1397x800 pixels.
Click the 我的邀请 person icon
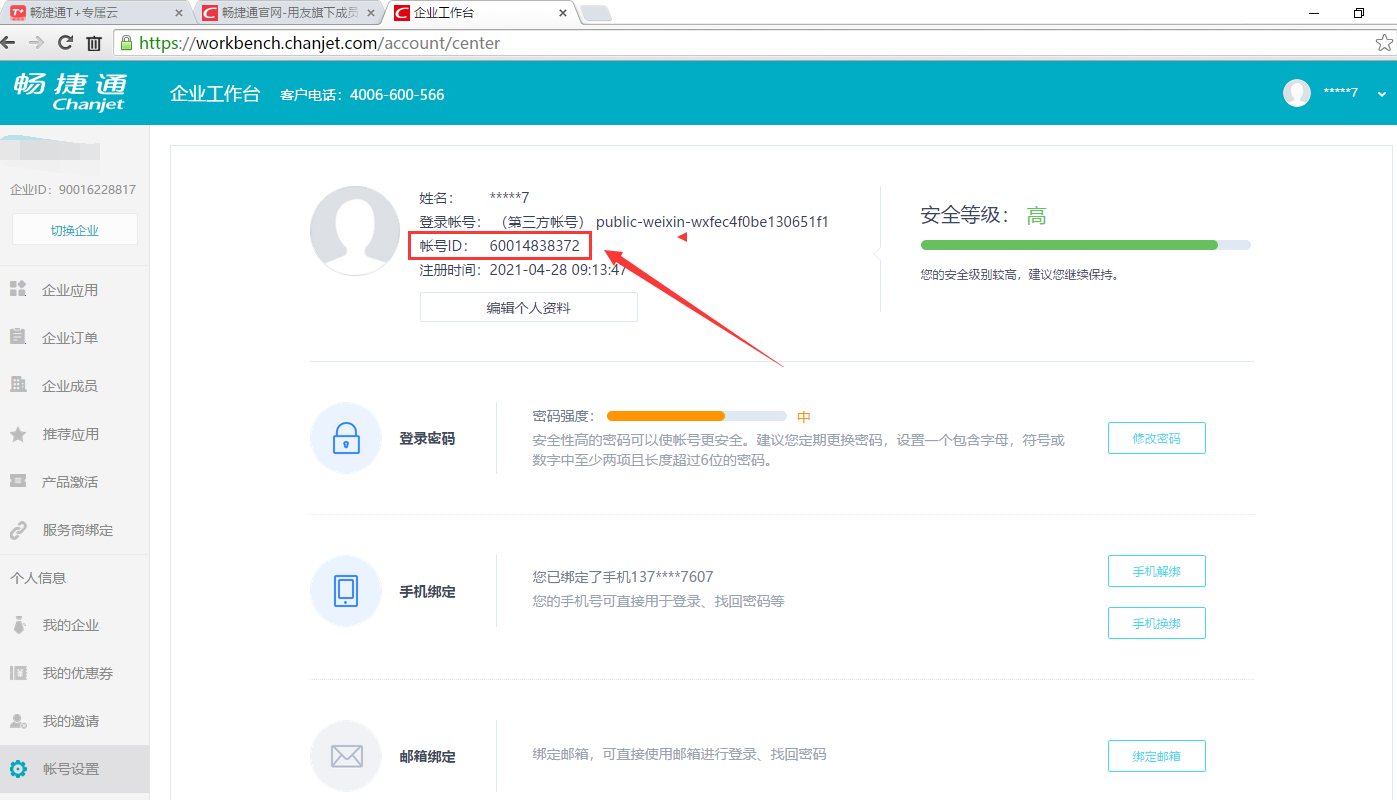[18, 721]
